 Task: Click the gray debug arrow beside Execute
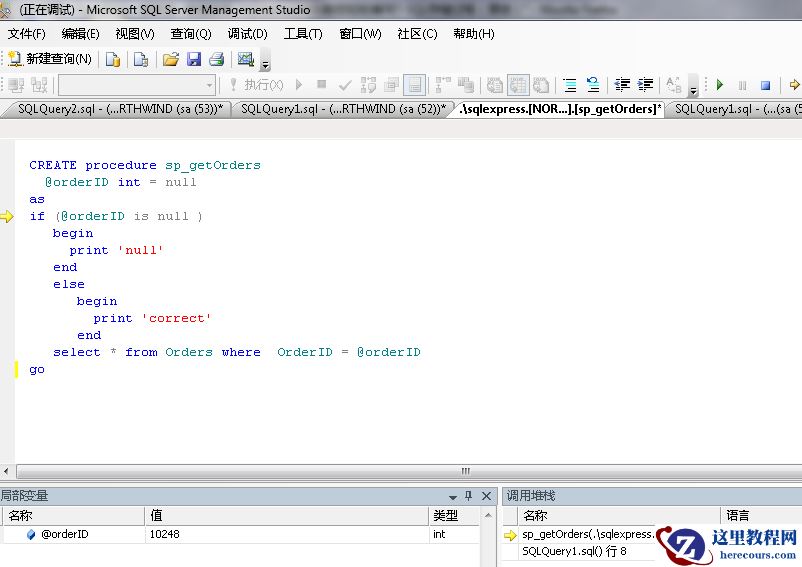[x=299, y=84]
